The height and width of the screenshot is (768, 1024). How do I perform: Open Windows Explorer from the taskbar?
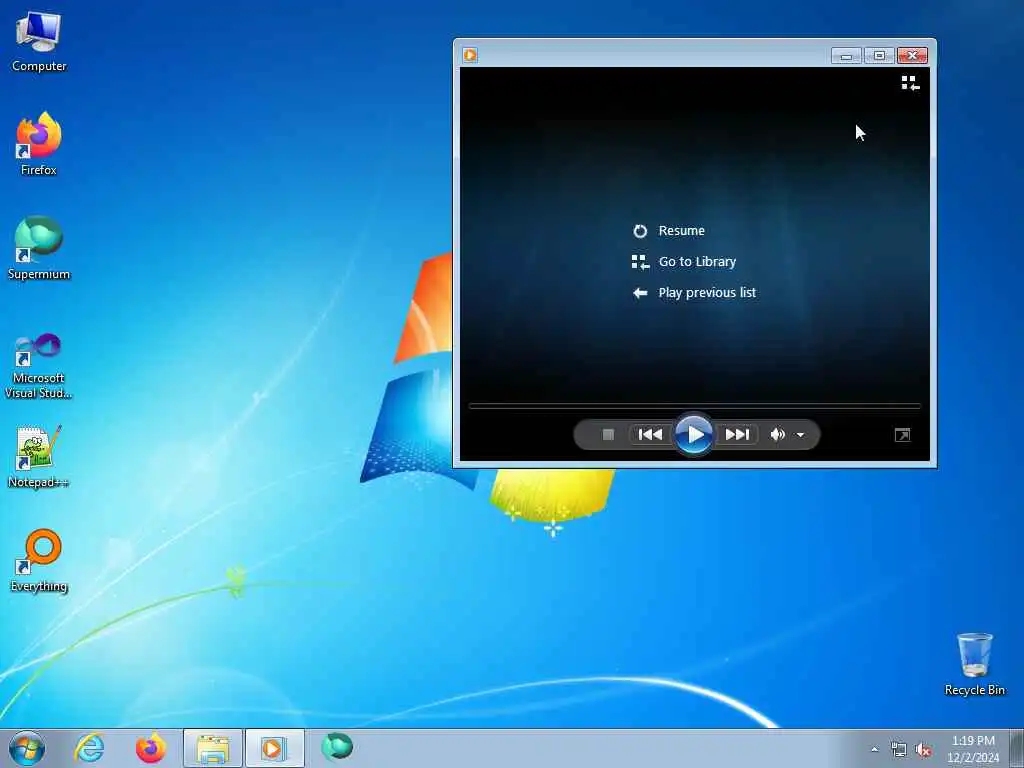click(x=213, y=748)
